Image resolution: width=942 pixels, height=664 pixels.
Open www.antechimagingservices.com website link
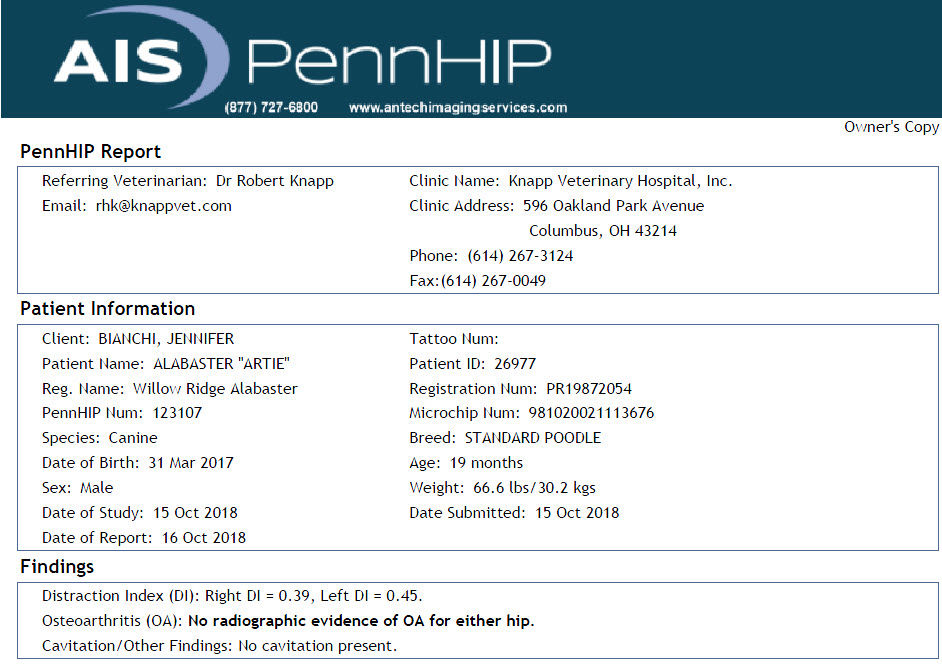click(x=458, y=108)
